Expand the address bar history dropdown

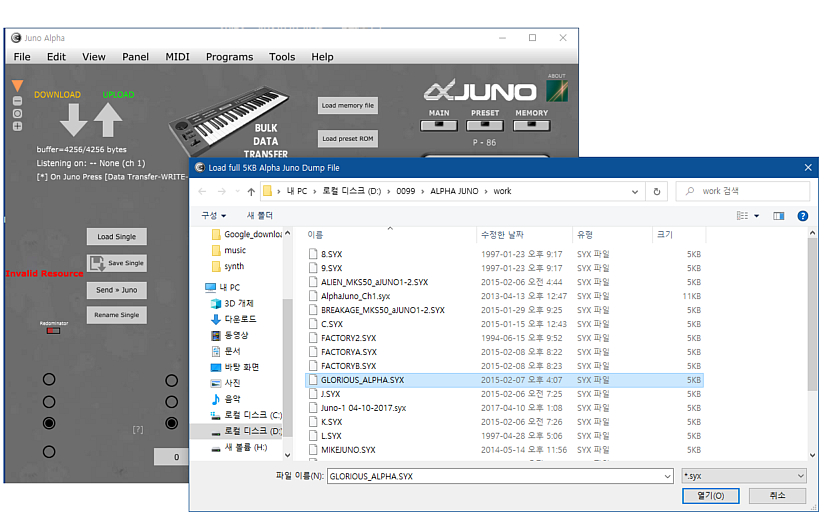click(635, 191)
